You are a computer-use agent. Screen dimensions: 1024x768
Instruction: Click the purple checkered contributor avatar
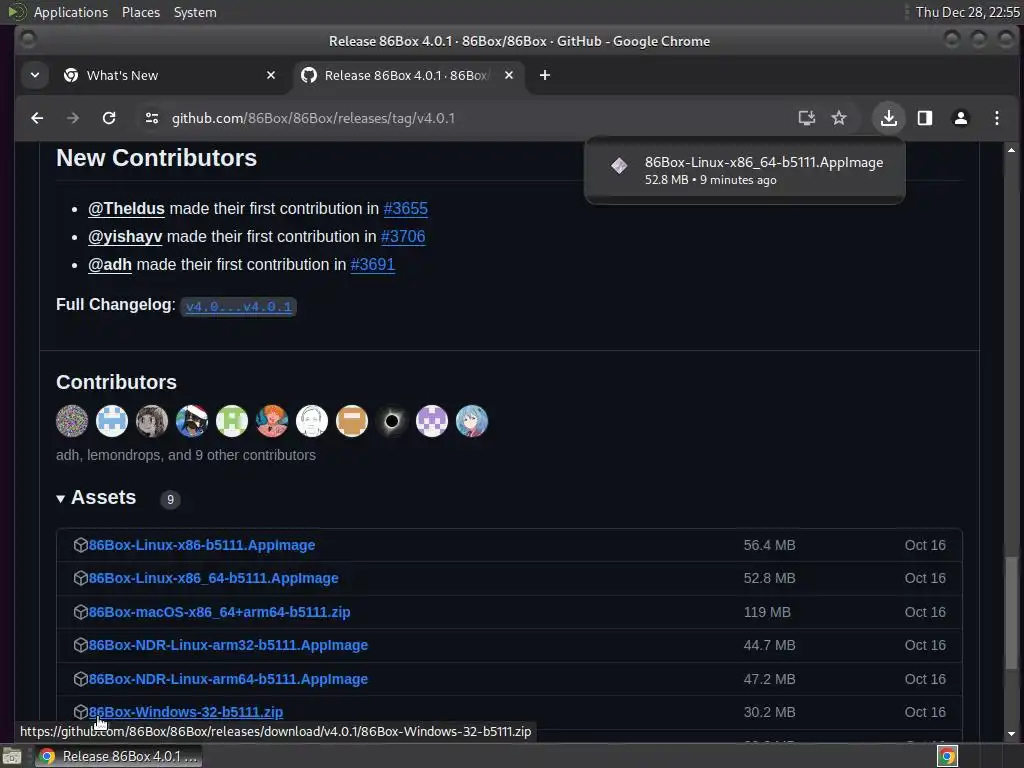click(x=432, y=421)
